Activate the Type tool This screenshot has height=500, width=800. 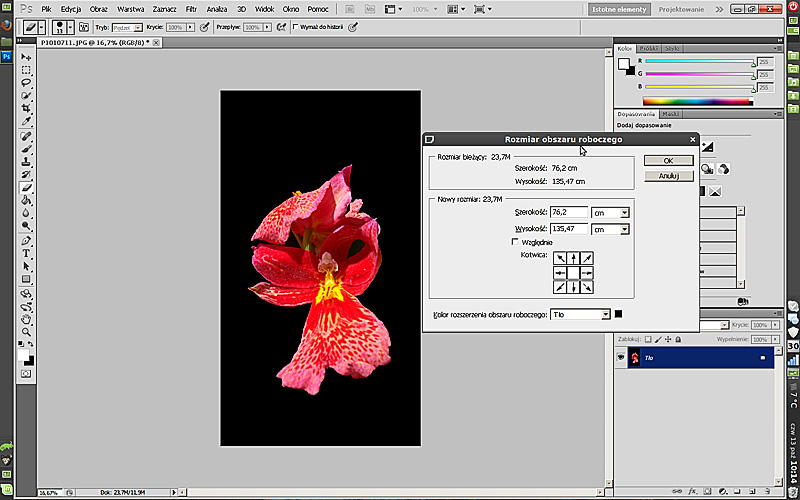point(27,253)
